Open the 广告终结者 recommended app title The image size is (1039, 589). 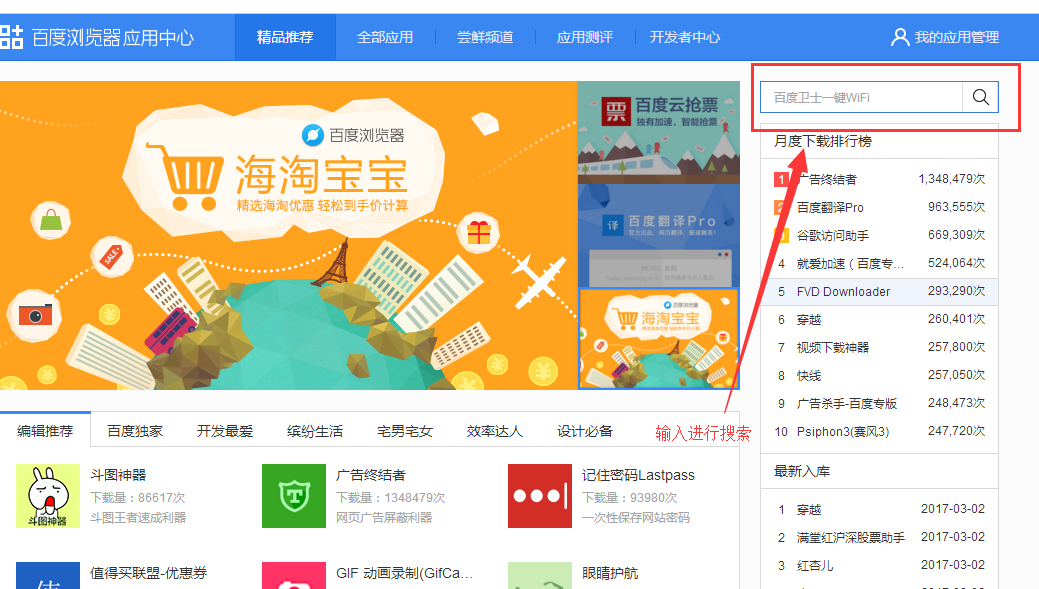371,475
